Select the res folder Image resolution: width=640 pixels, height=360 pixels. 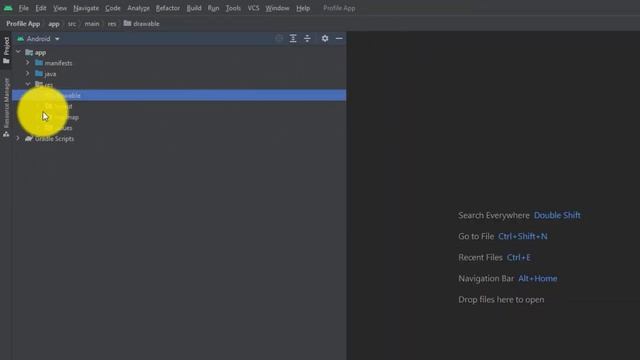tap(49, 84)
